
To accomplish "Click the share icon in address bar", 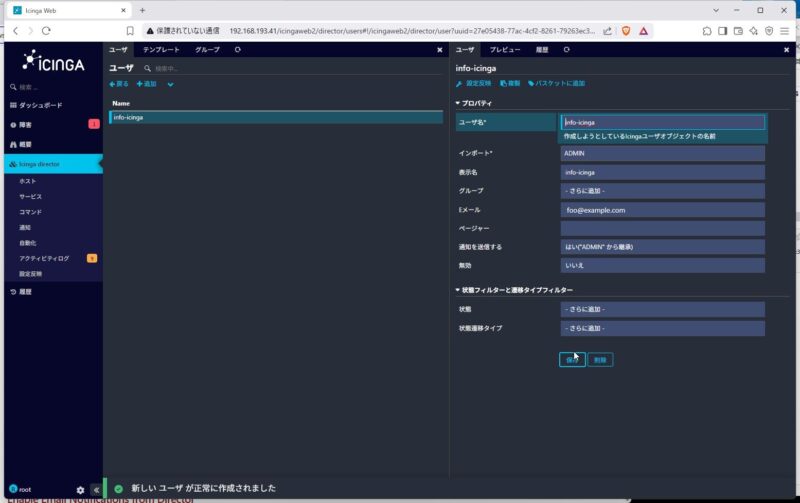I will tap(607, 31).
